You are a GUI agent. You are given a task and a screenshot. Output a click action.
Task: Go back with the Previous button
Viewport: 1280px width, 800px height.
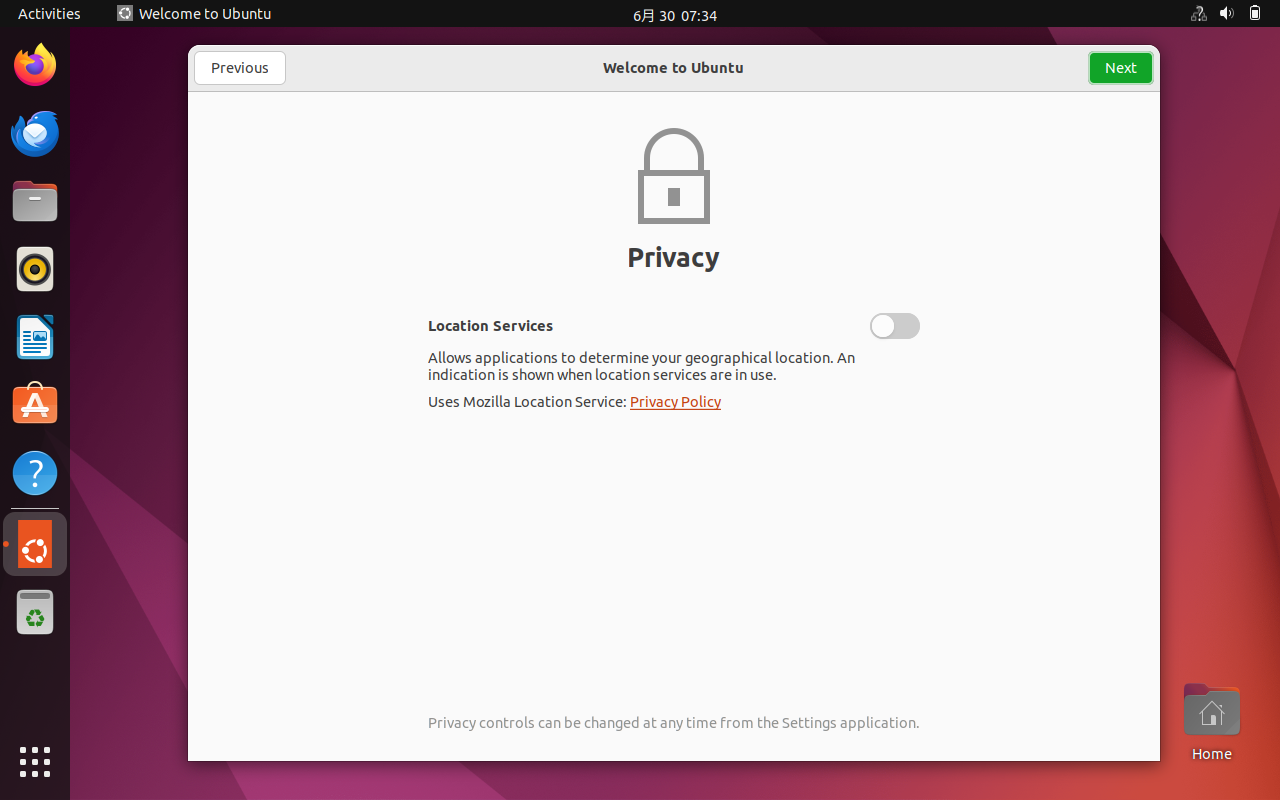(240, 68)
